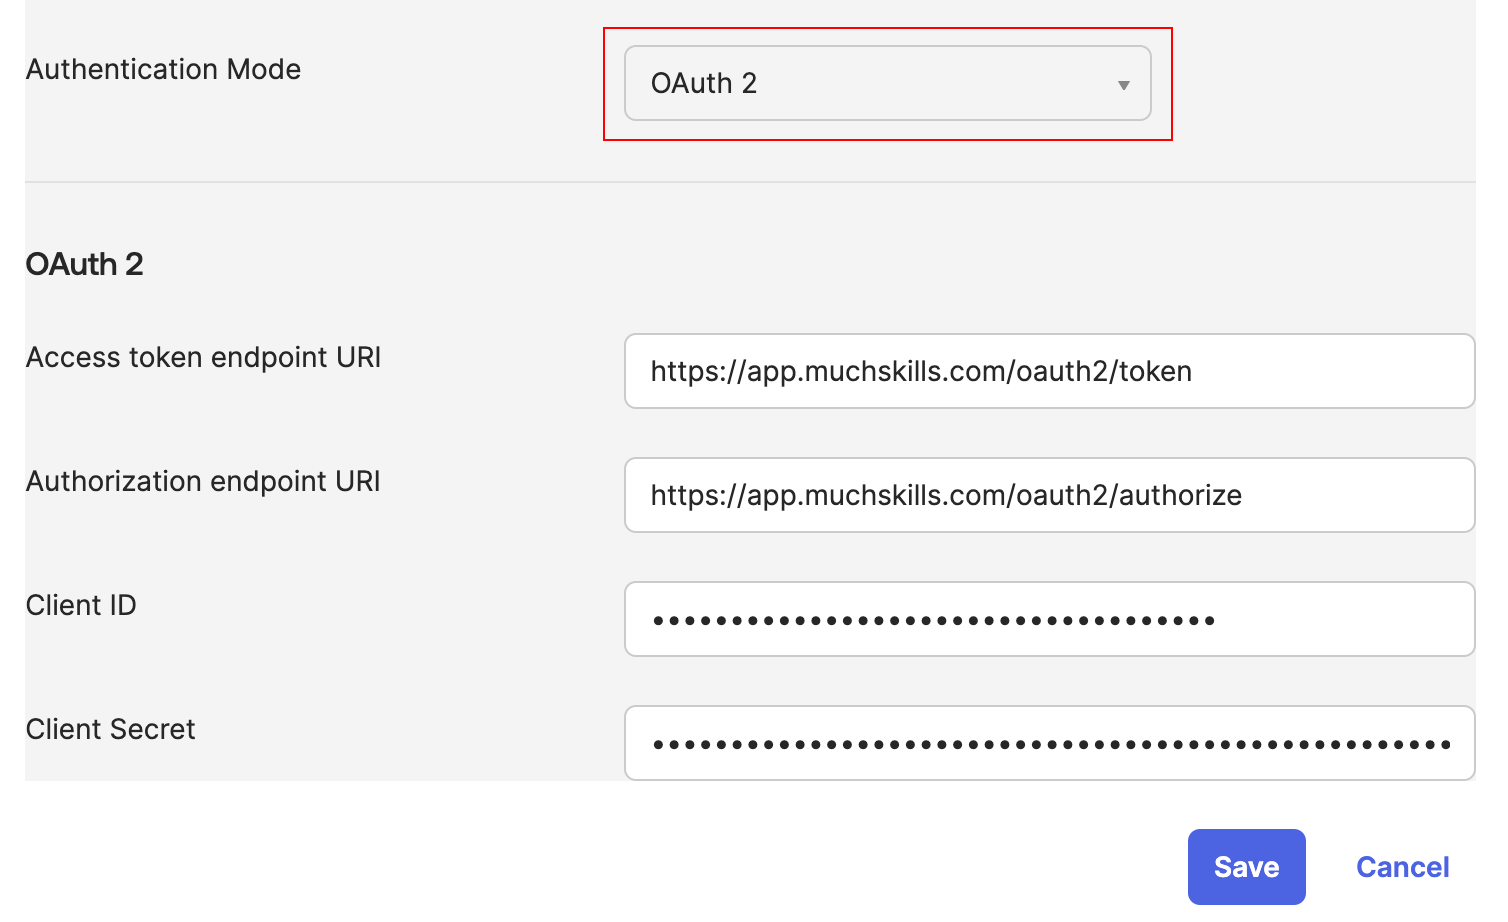The height and width of the screenshot is (922, 1508).
Task: Click the Client Secret label
Action: click(x=110, y=729)
